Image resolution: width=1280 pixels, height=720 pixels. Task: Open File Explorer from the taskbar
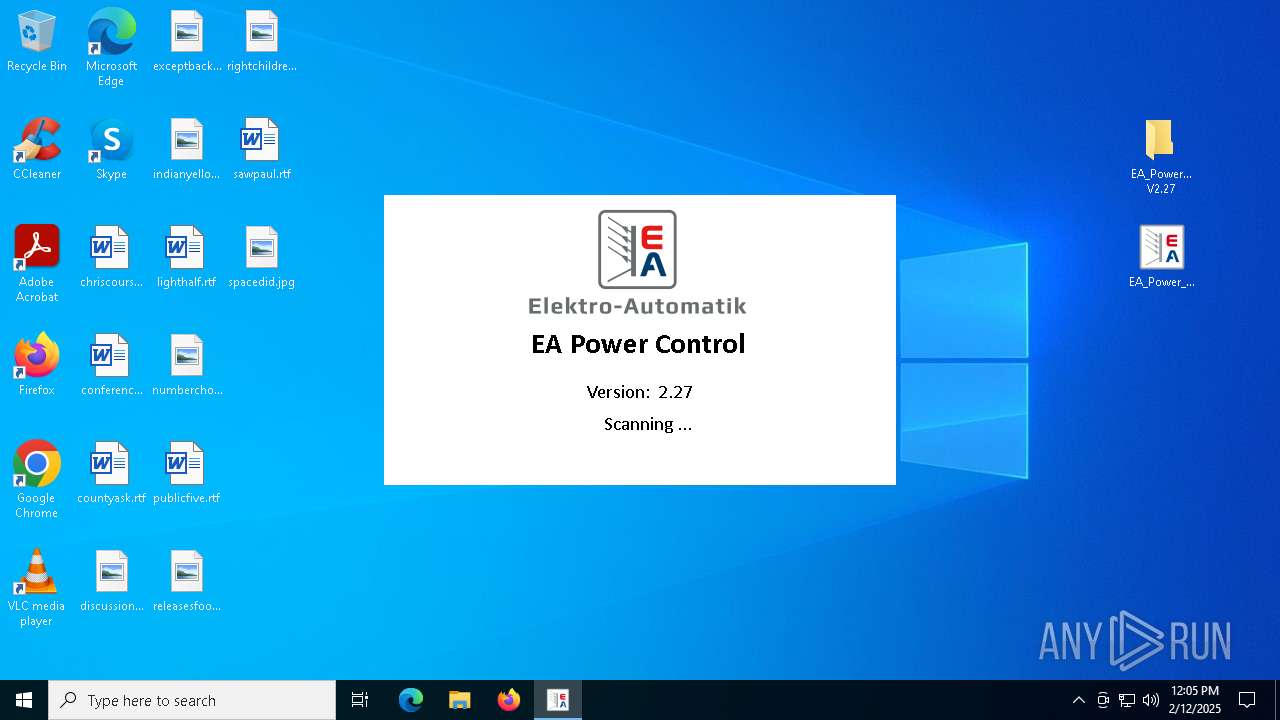pyautogui.click(x=460, y=700)
